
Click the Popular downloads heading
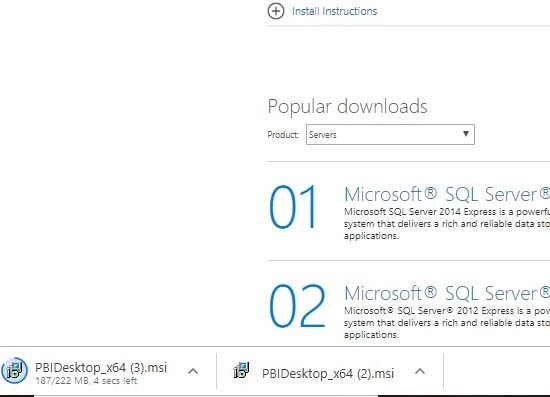[347, 107]
